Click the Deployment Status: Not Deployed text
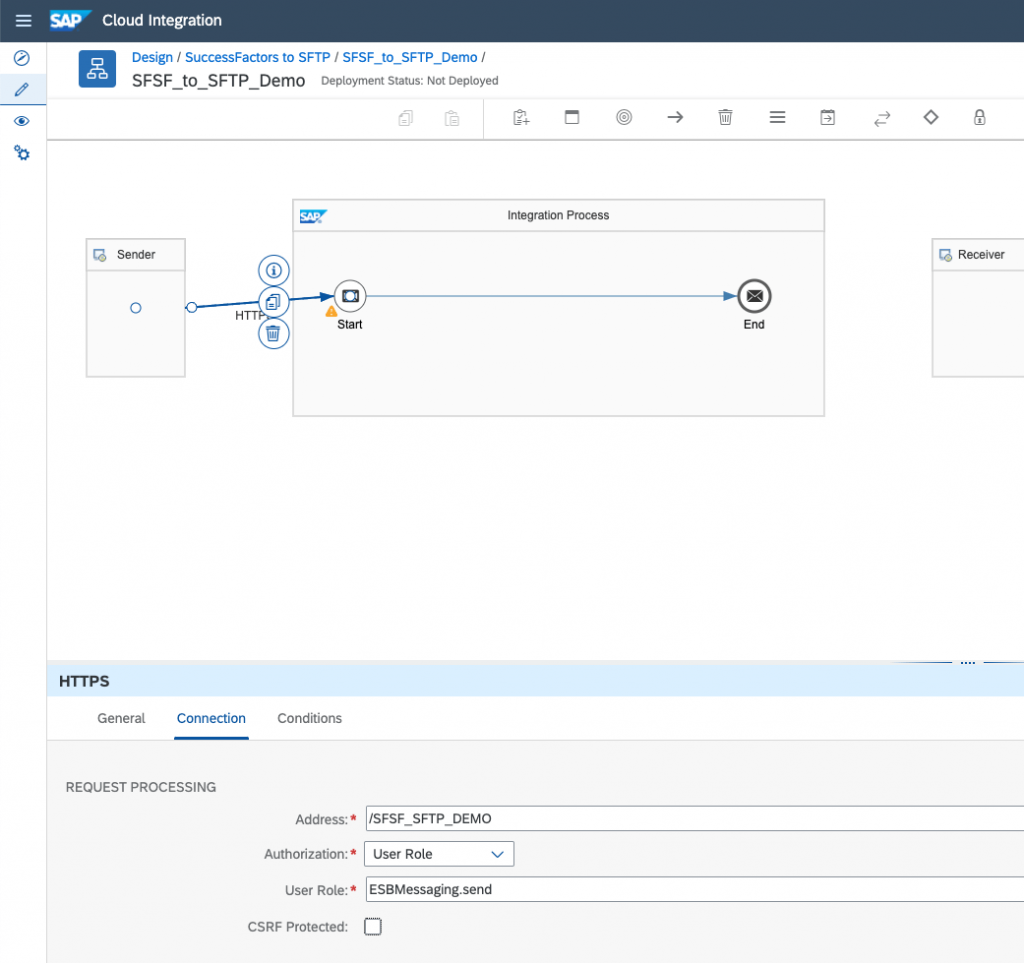The width and height of the screenshot is (1024, 963). coord(409,80)
